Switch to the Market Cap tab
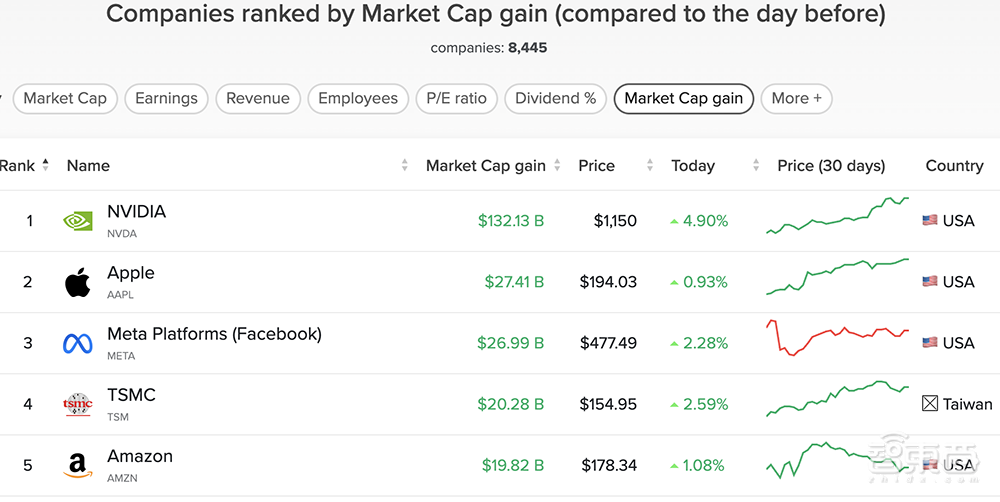The image size is (1000, 502). click(x=65, y=98)
